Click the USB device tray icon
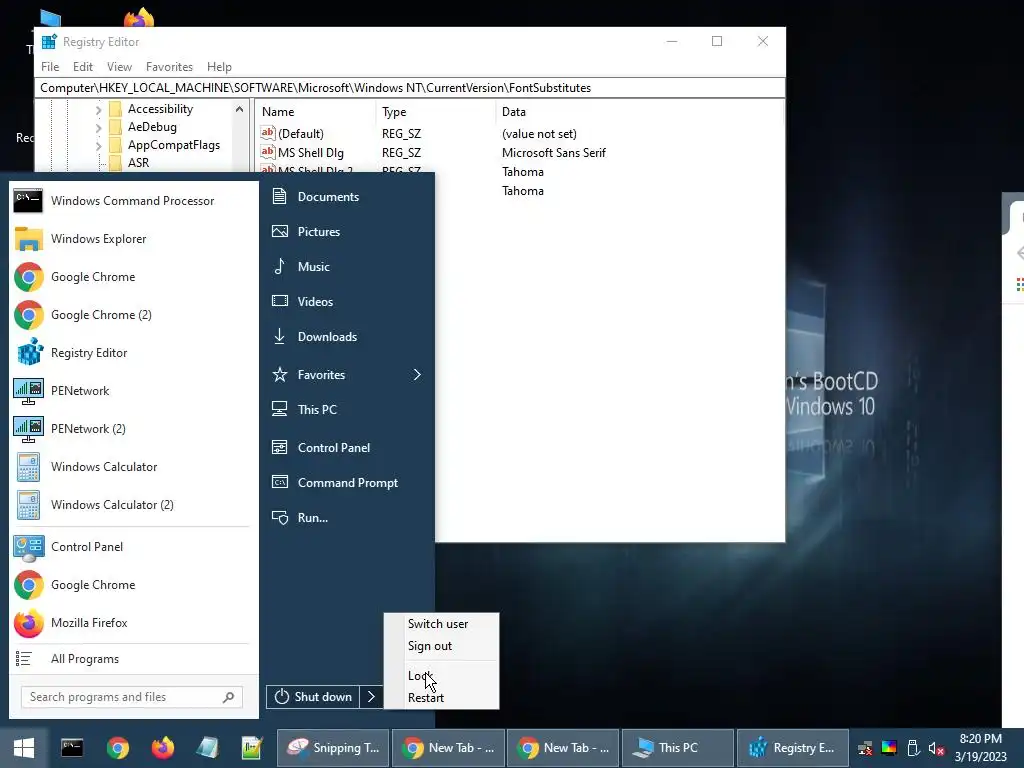The width and height of the screenshot is (1024, 768). pyautogui.click(x=913, y=748)
